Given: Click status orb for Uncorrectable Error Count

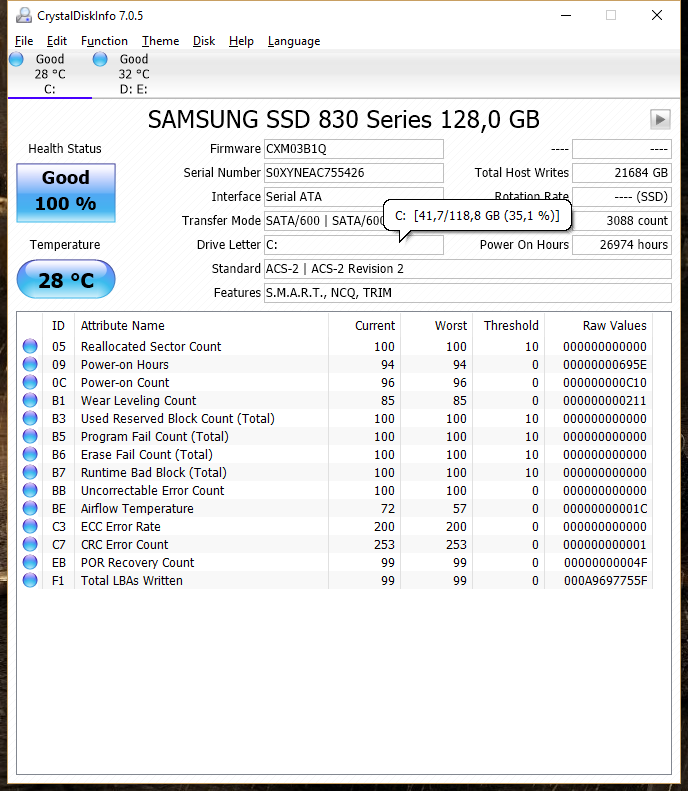Looking at the screenshot, I should 30,490.
